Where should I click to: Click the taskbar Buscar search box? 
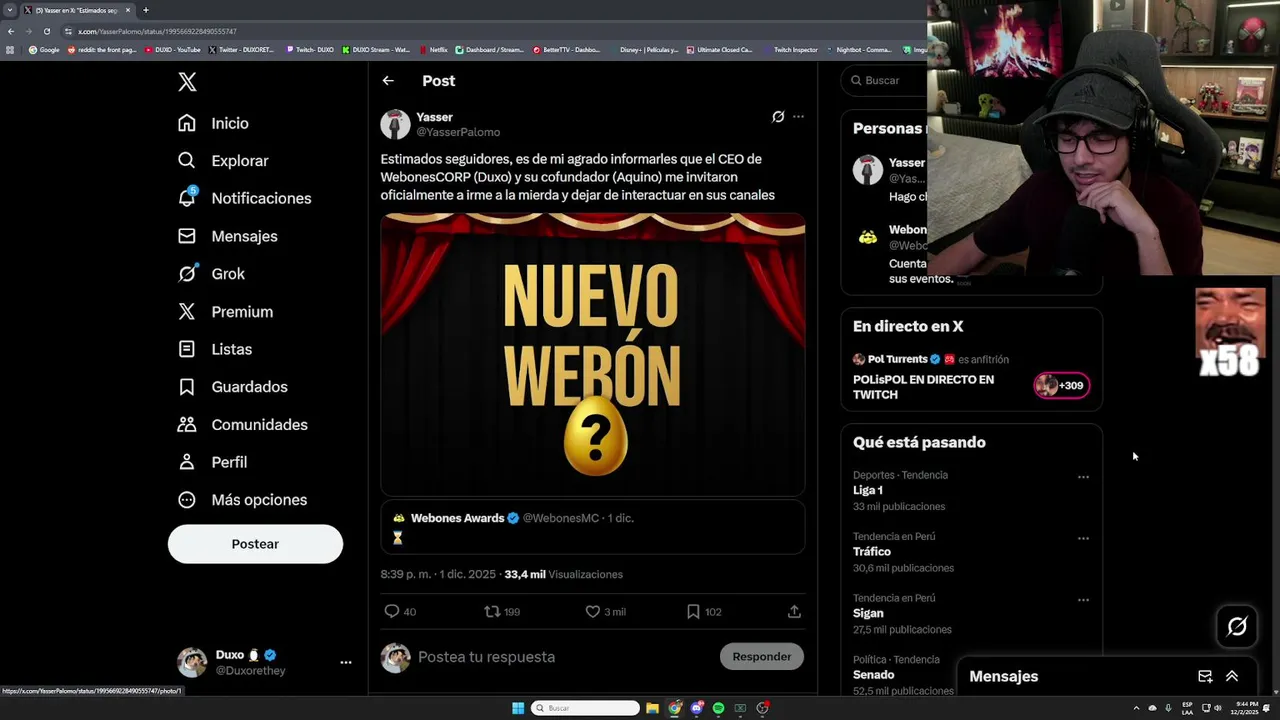(x=585, y=708)
